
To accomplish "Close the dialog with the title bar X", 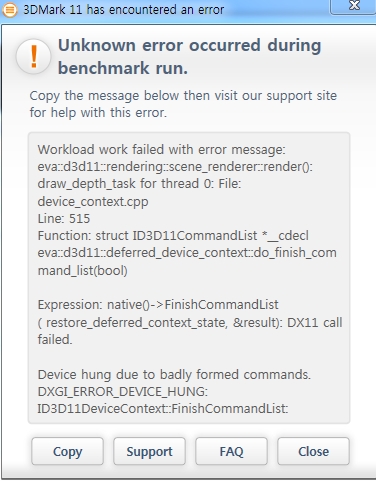I will 354,6.
